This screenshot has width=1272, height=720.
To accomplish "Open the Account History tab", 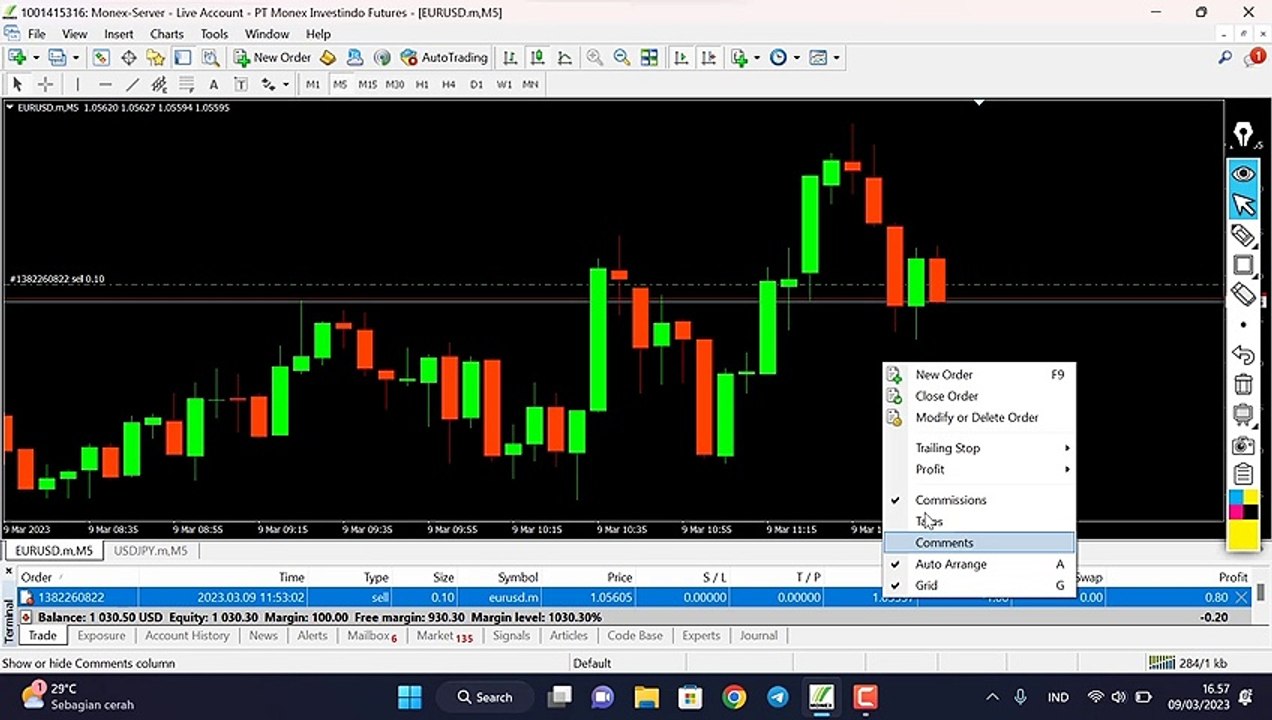I will (x=187, y=635).
